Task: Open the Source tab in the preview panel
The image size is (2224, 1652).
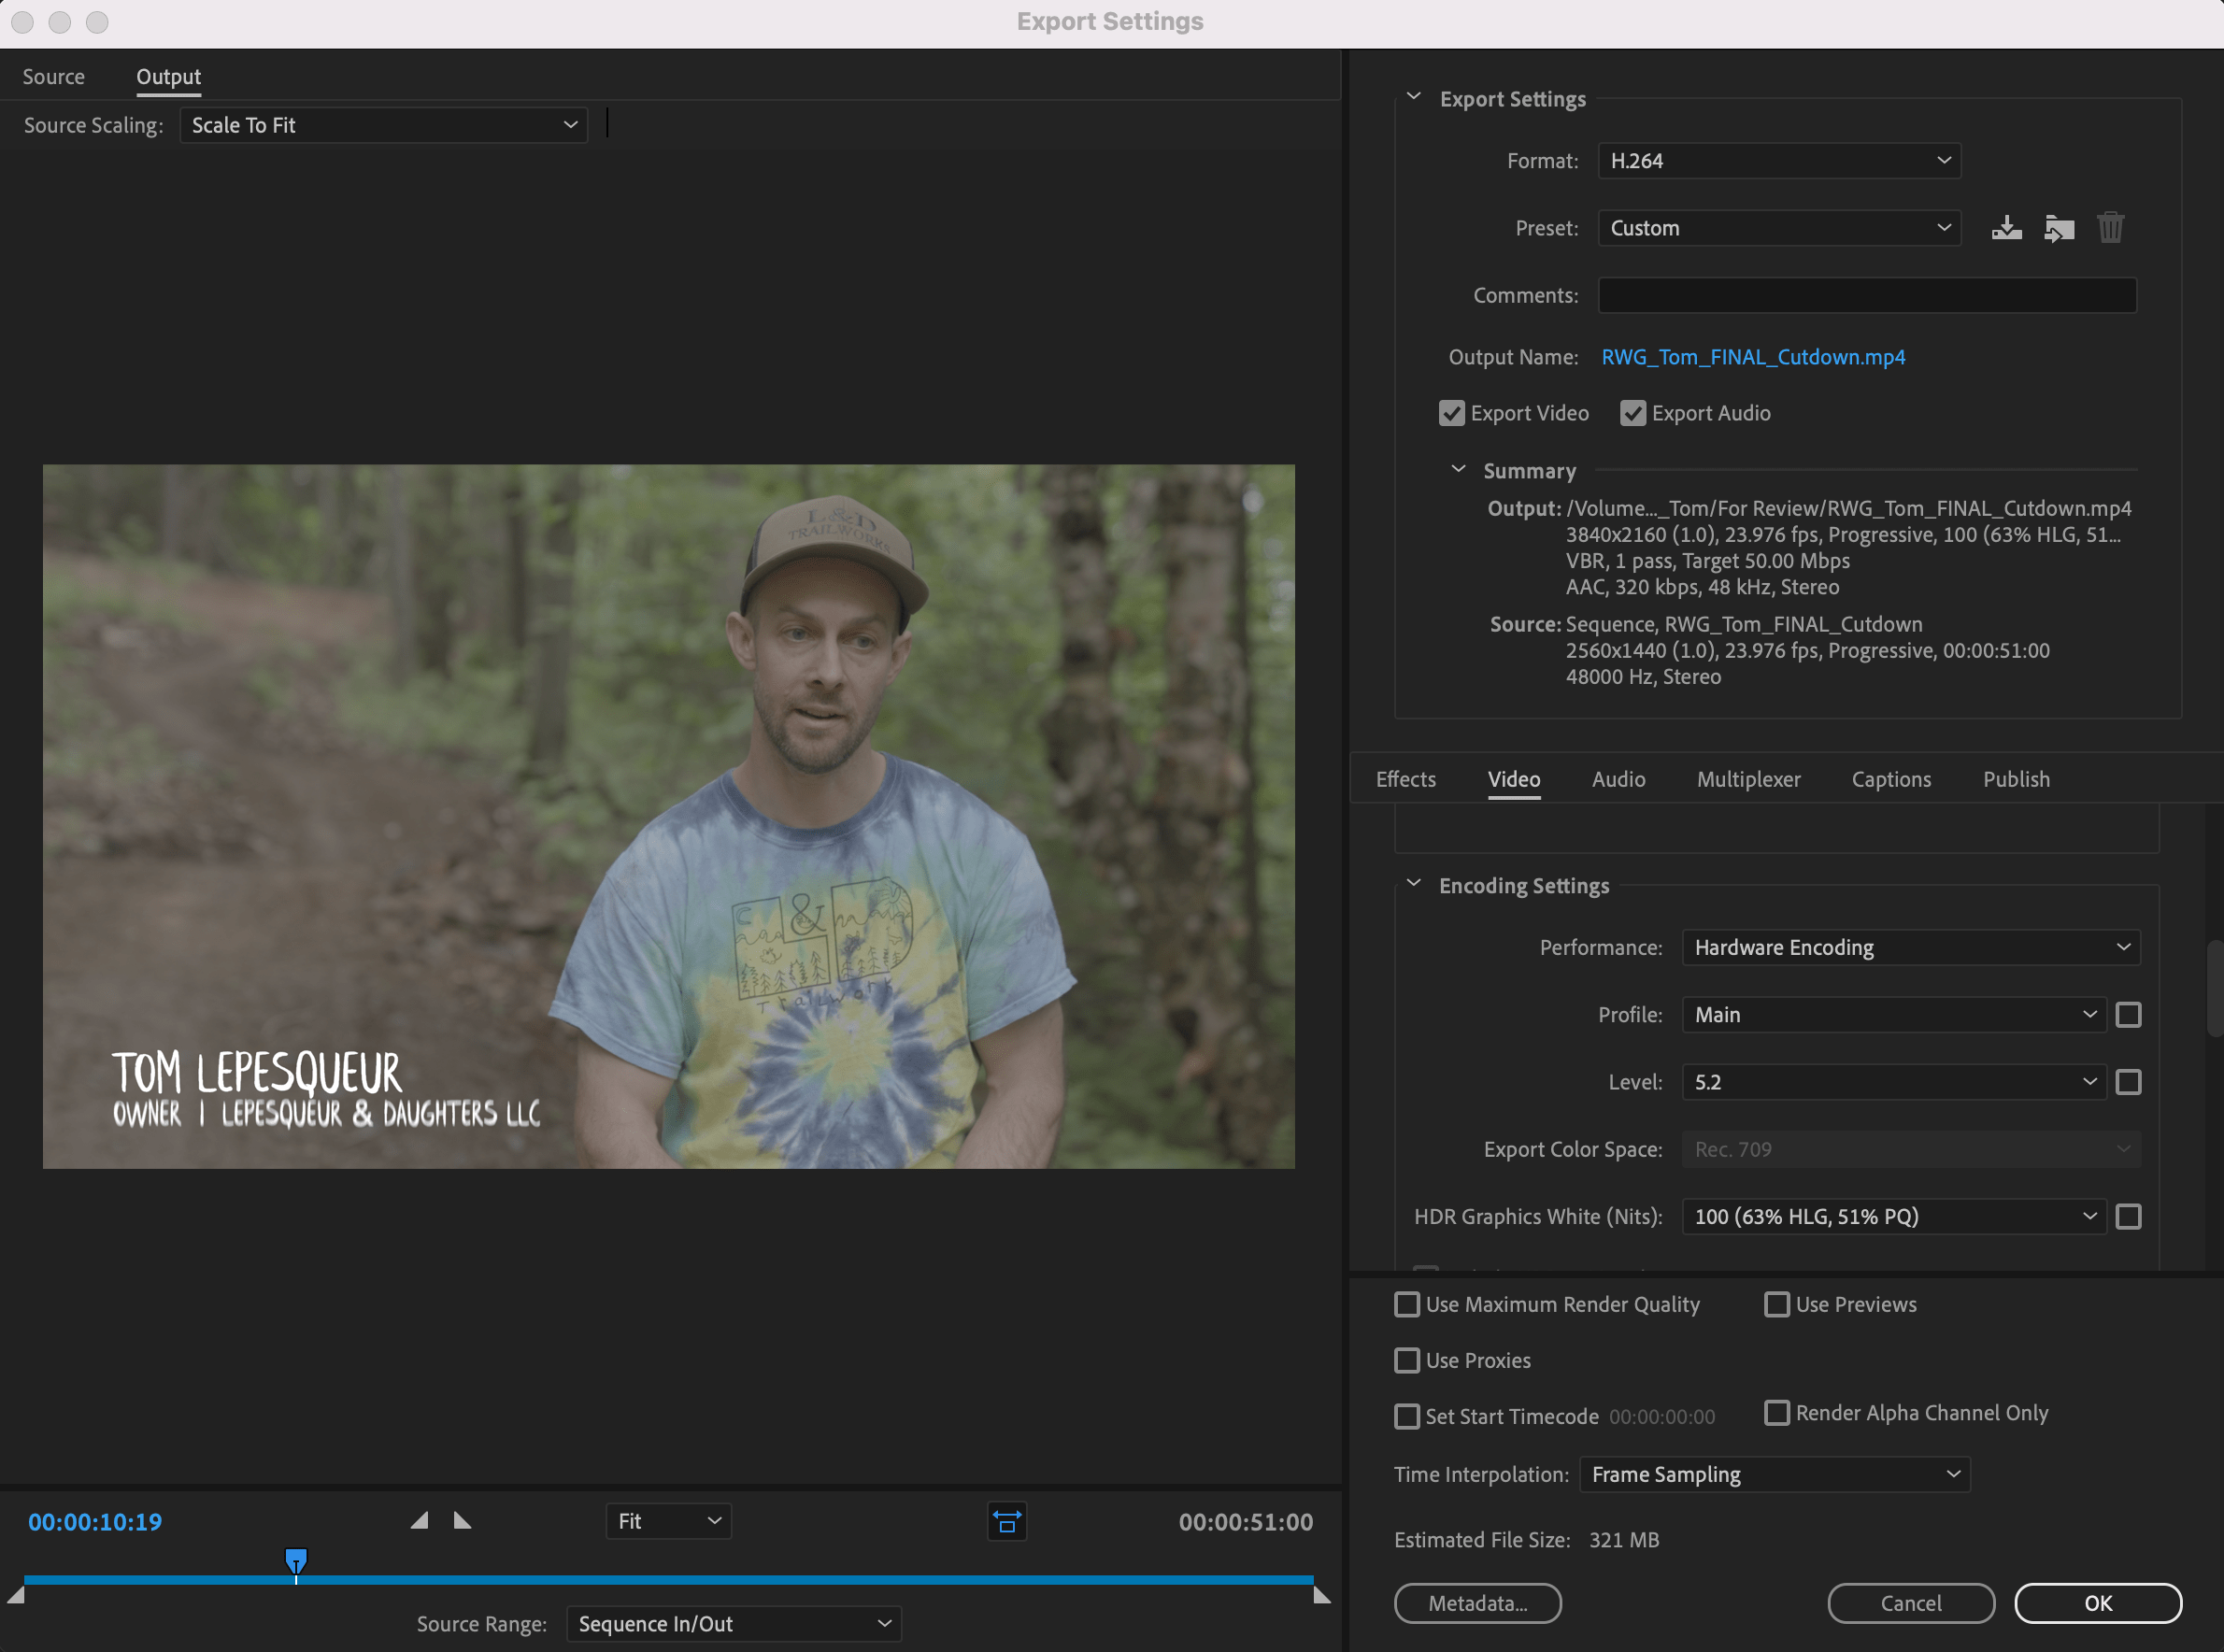Action: 53,76
